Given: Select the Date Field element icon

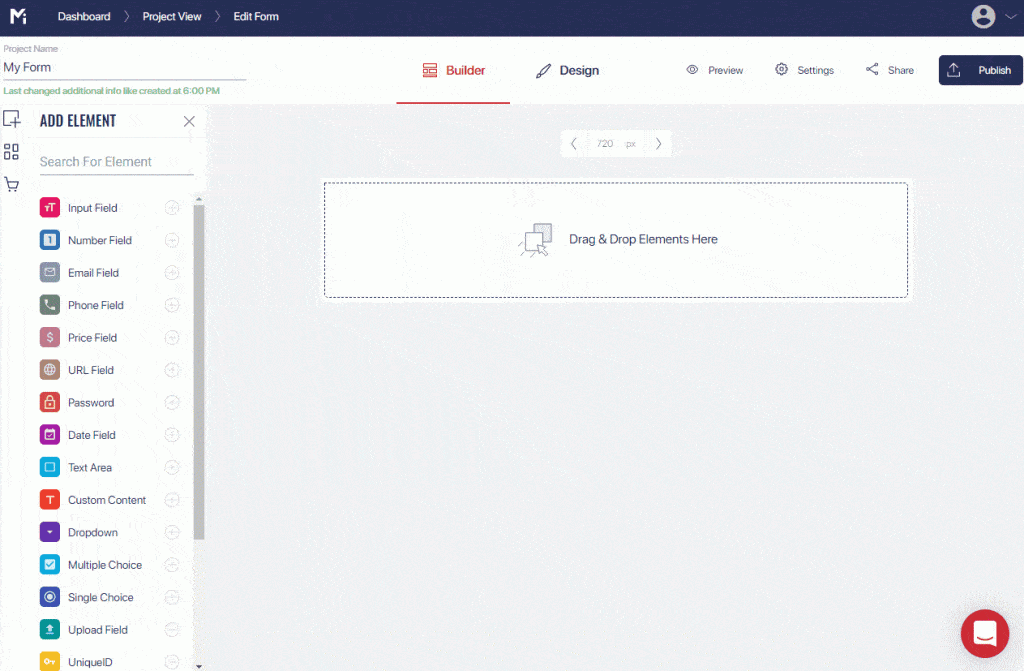Looking at the screenshot, I should 50,434.
